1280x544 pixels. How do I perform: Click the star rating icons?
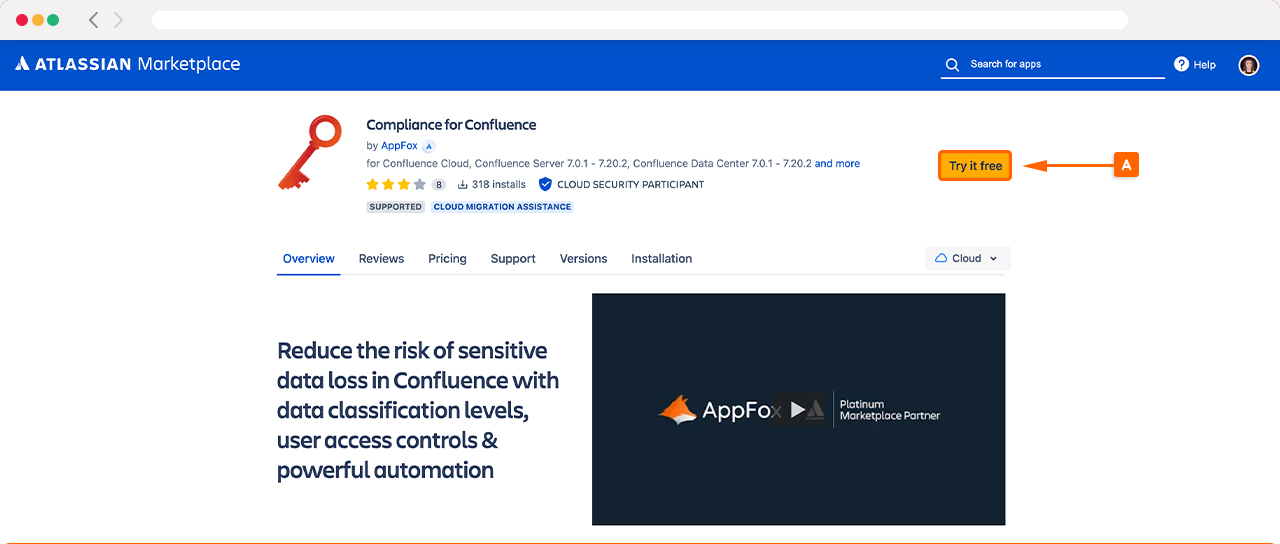click(x=396, y=185)
